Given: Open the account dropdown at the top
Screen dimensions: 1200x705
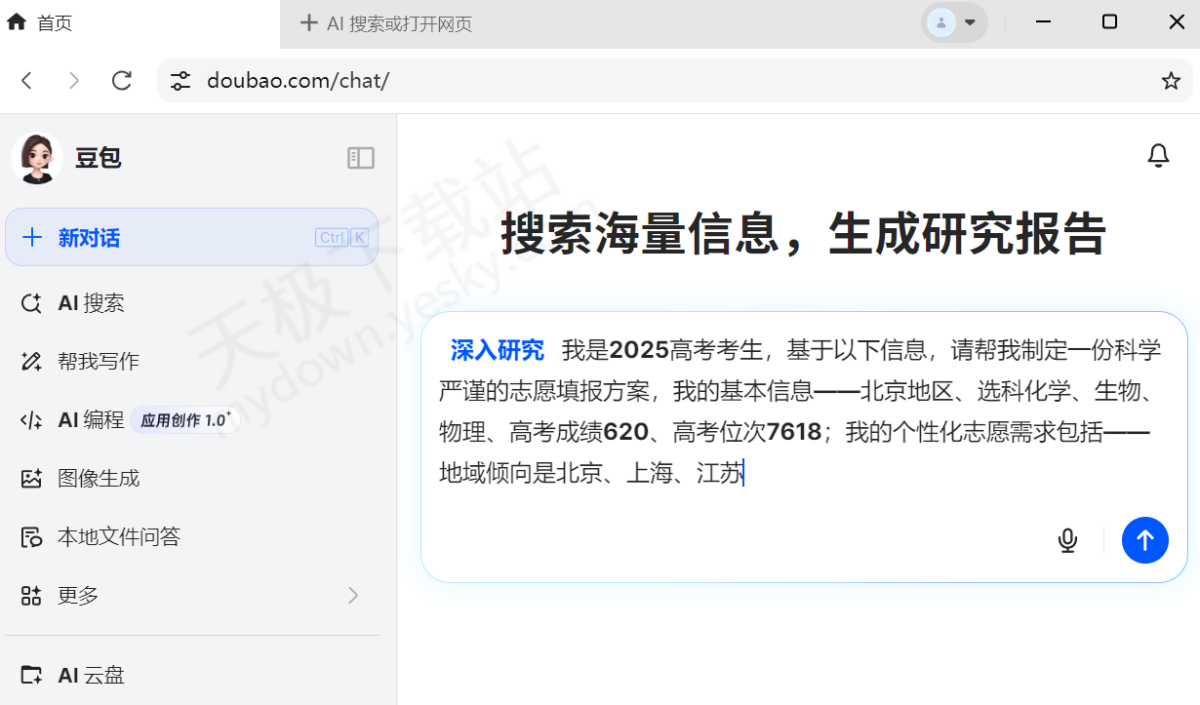Looking at the screenshot, I should 953,22.
